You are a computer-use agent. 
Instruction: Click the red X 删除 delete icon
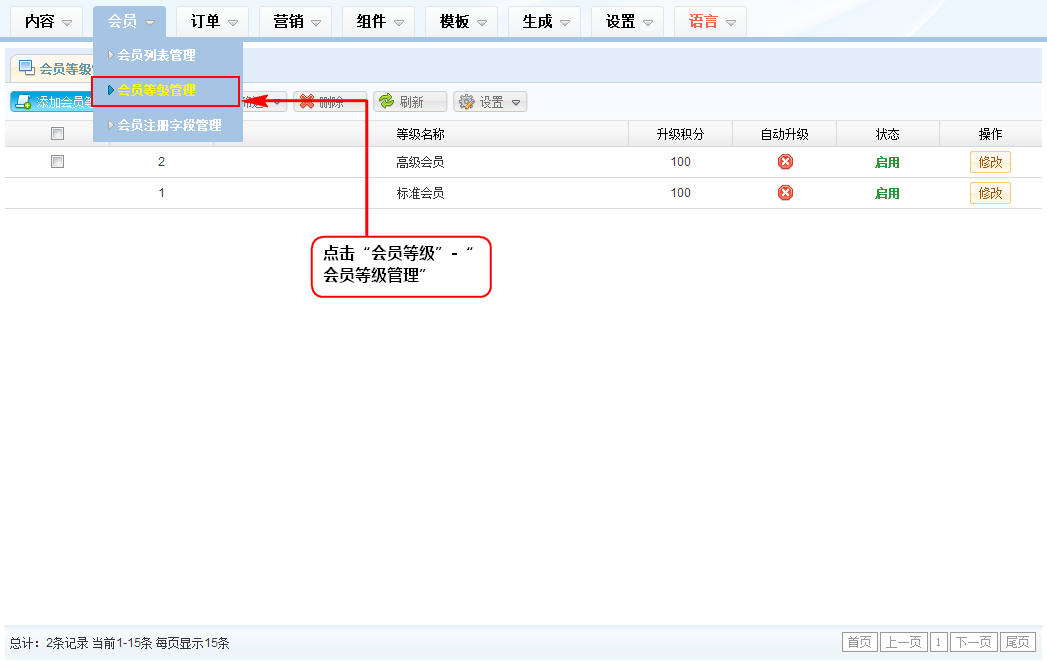[x=307, y=102]
